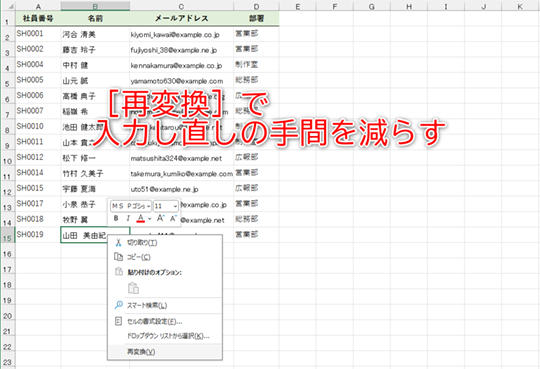
Task: Select column A header
Action: [x=38, y=6]
